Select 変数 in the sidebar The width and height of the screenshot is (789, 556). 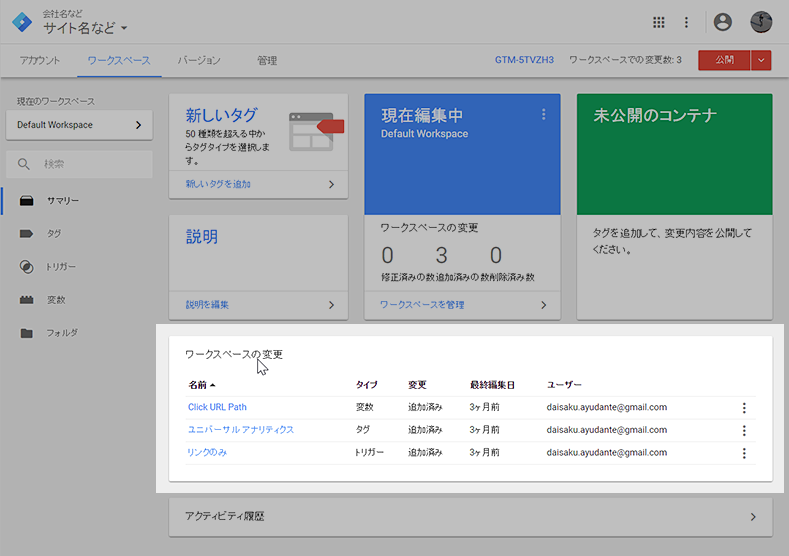(56, 300)
